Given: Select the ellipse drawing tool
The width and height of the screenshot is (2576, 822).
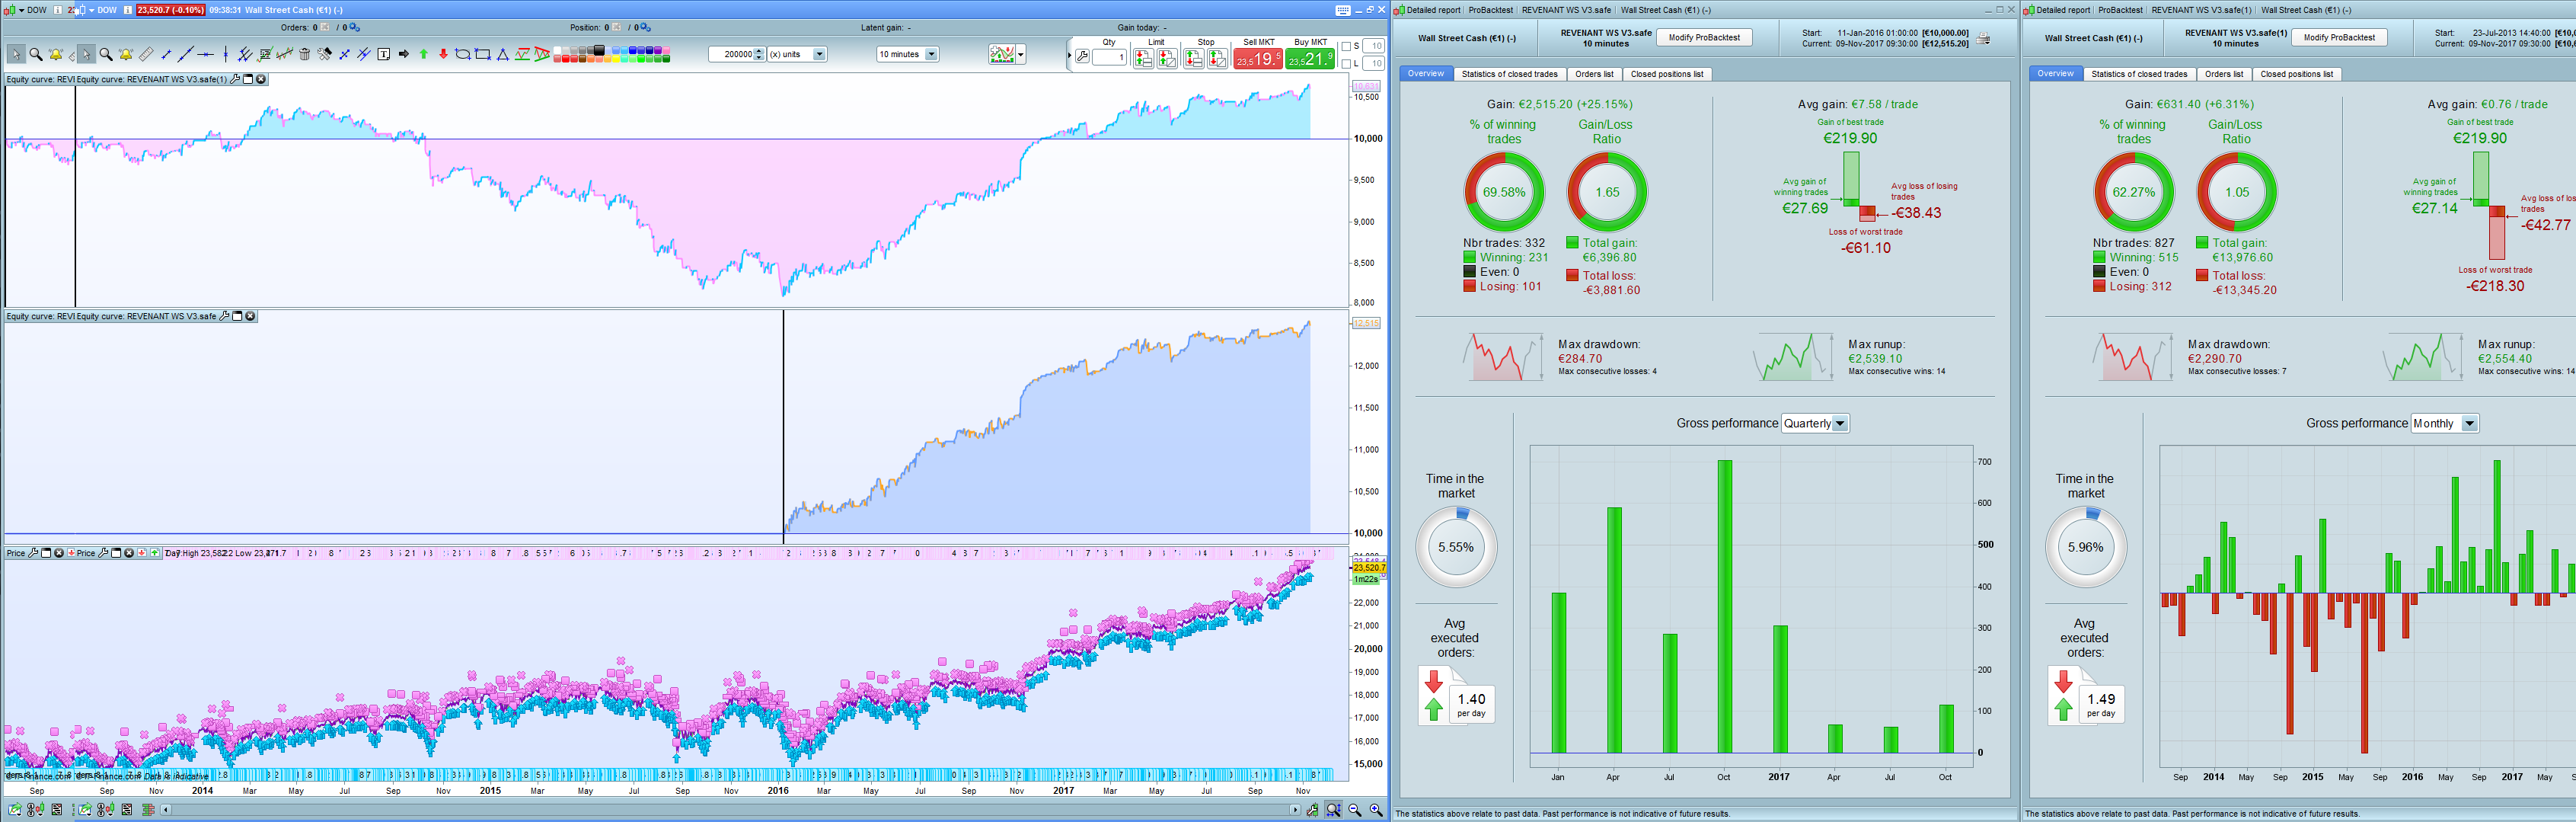Looking at the screenshot, I should (x=463, y=54).
